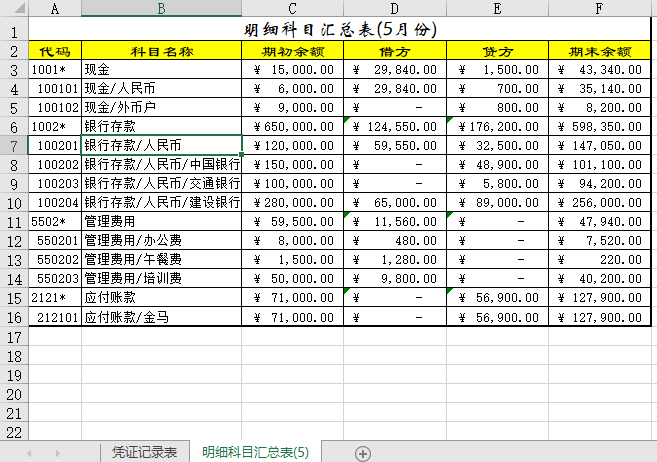Click the 现金 debit cell showing 29,840.00 in row 3
This screenshot has width=657, height=462.
coord(394,70)
